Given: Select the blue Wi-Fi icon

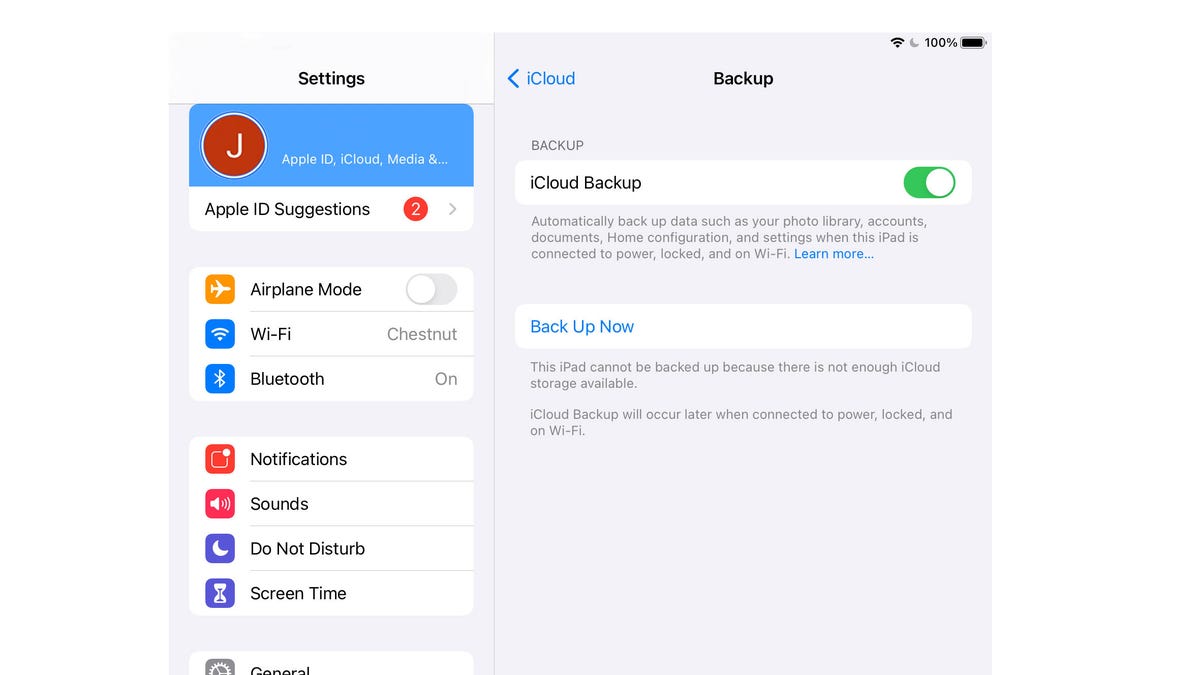Looking at the screenshot, I should click(x=220, y=334).
